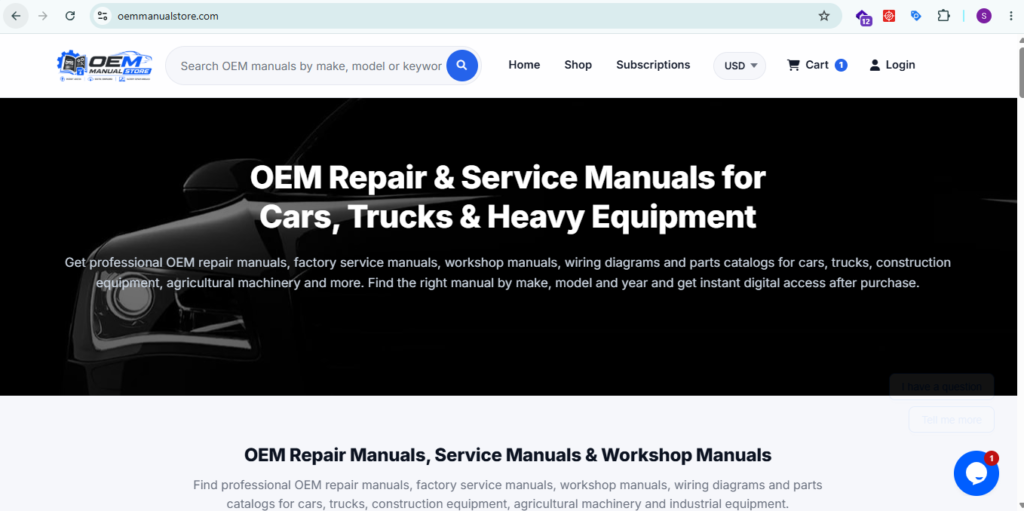Bookmark this page with the star icon

point(824,16)
